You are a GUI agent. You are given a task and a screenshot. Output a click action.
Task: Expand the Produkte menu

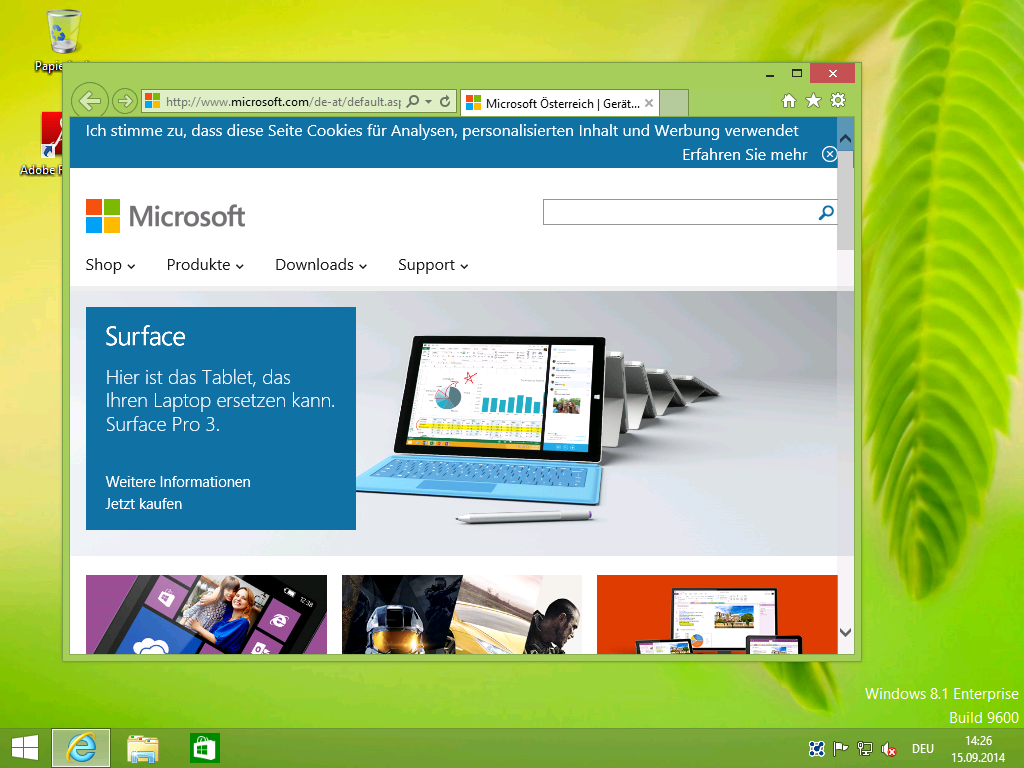coord(205,264)
